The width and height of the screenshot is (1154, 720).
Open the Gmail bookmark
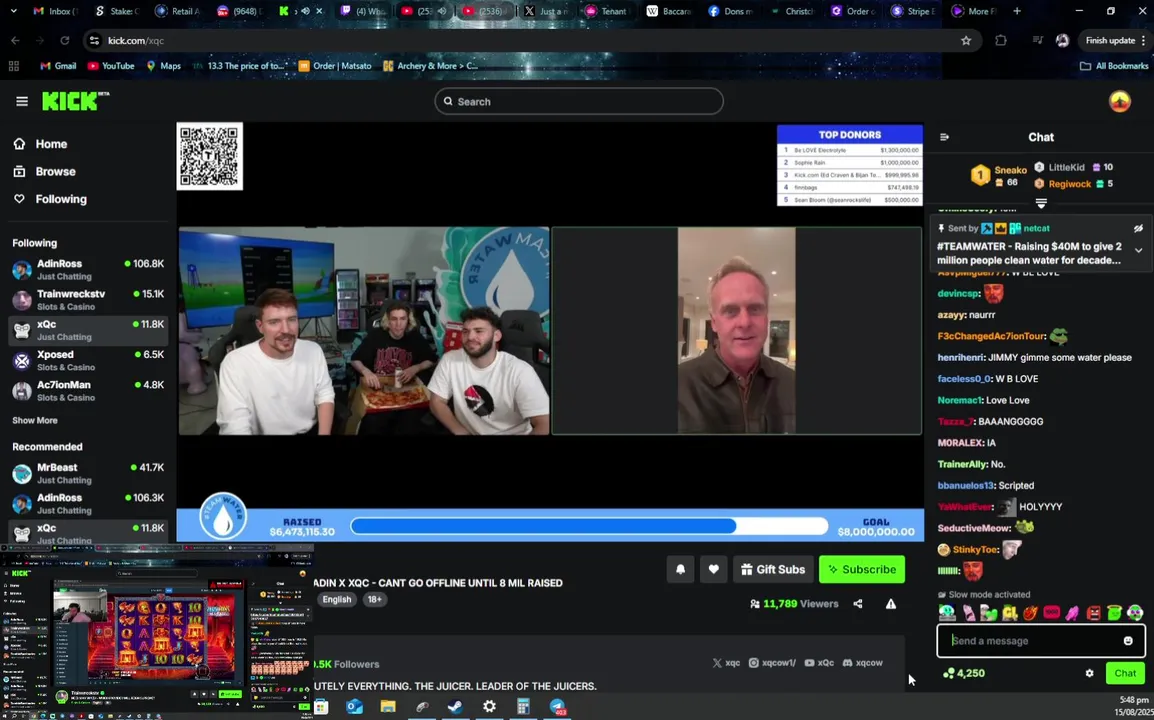[x=58, y=66]
